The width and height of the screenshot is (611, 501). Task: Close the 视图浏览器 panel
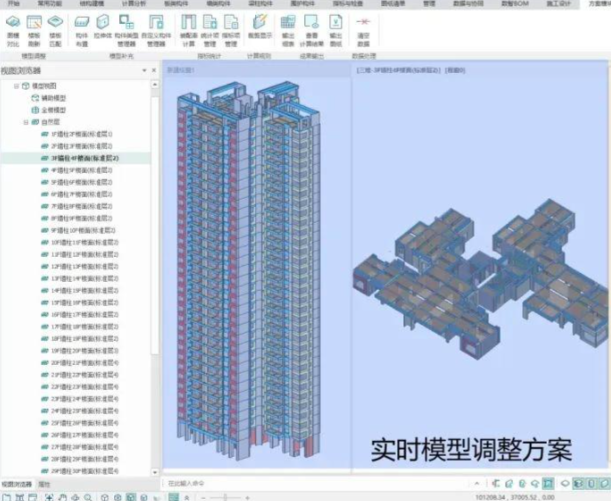153,71
